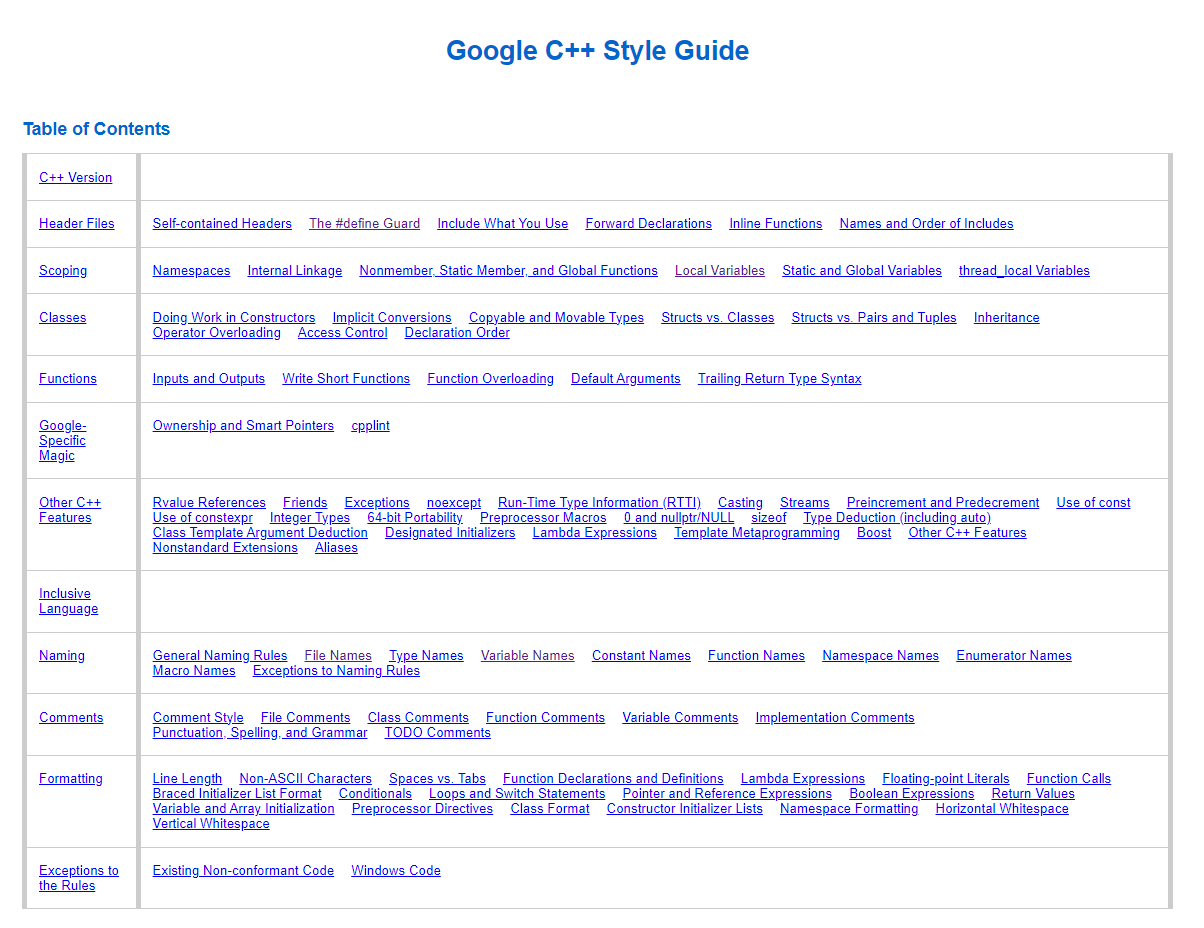The width and height of the screenshot is (1204, 928).
Task: Open thread_local Variables link
Action: pyautogui.click(x=1023, y=271)
